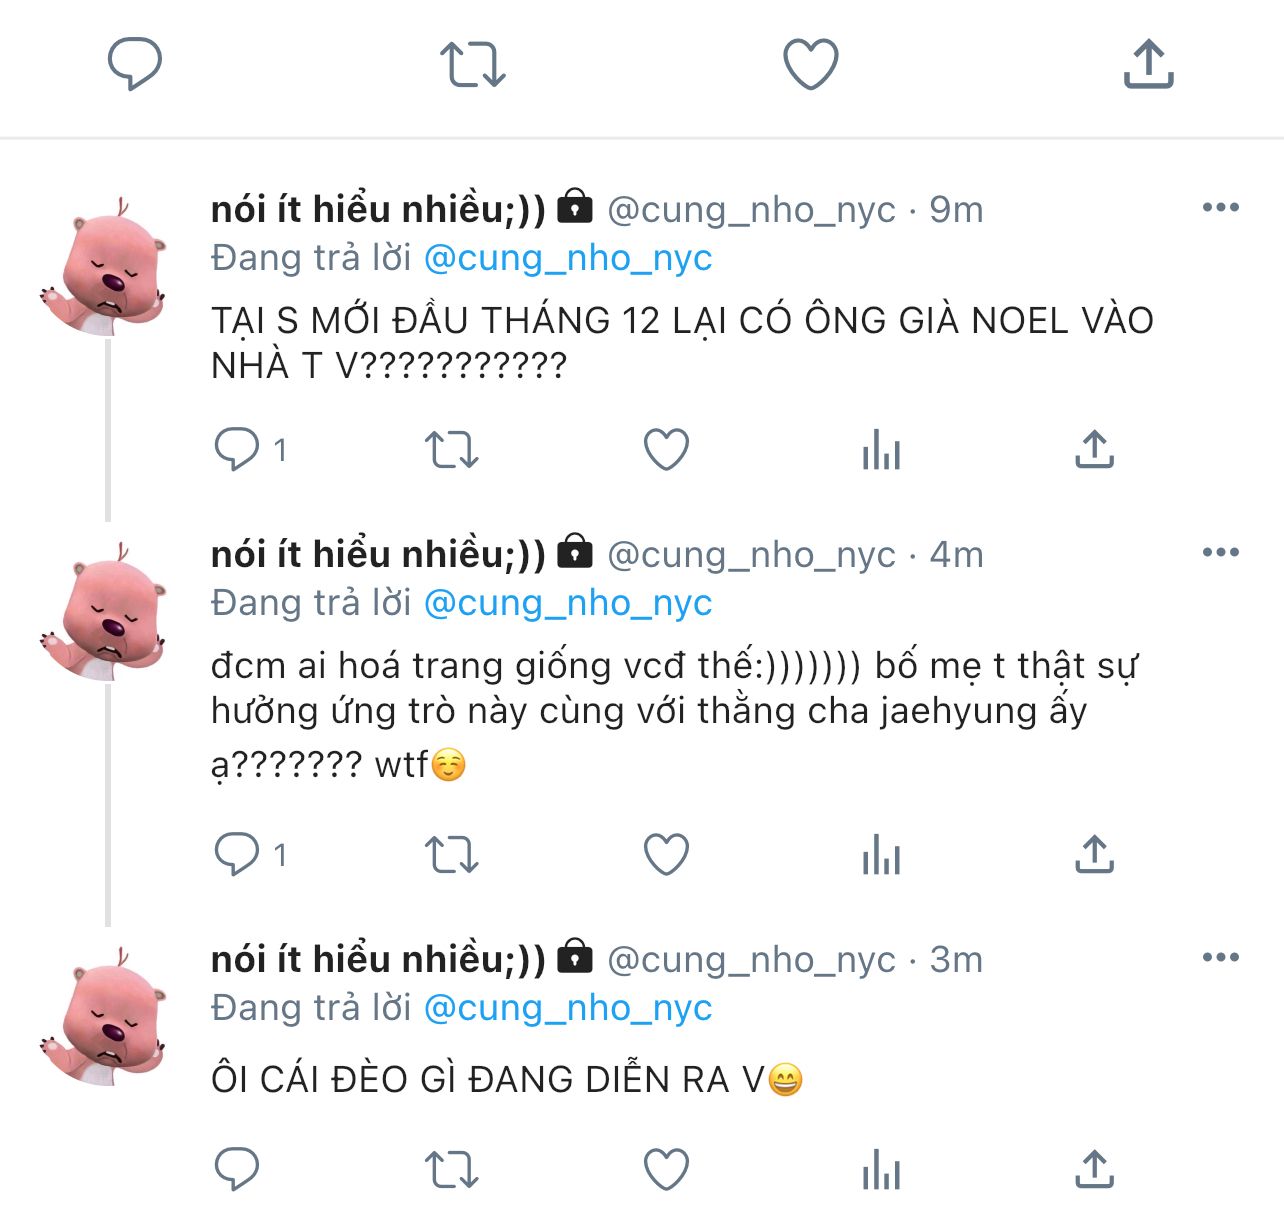Share the tweet posted 9m ago
The image size is (1284, 1217).
pos(1094,450)
